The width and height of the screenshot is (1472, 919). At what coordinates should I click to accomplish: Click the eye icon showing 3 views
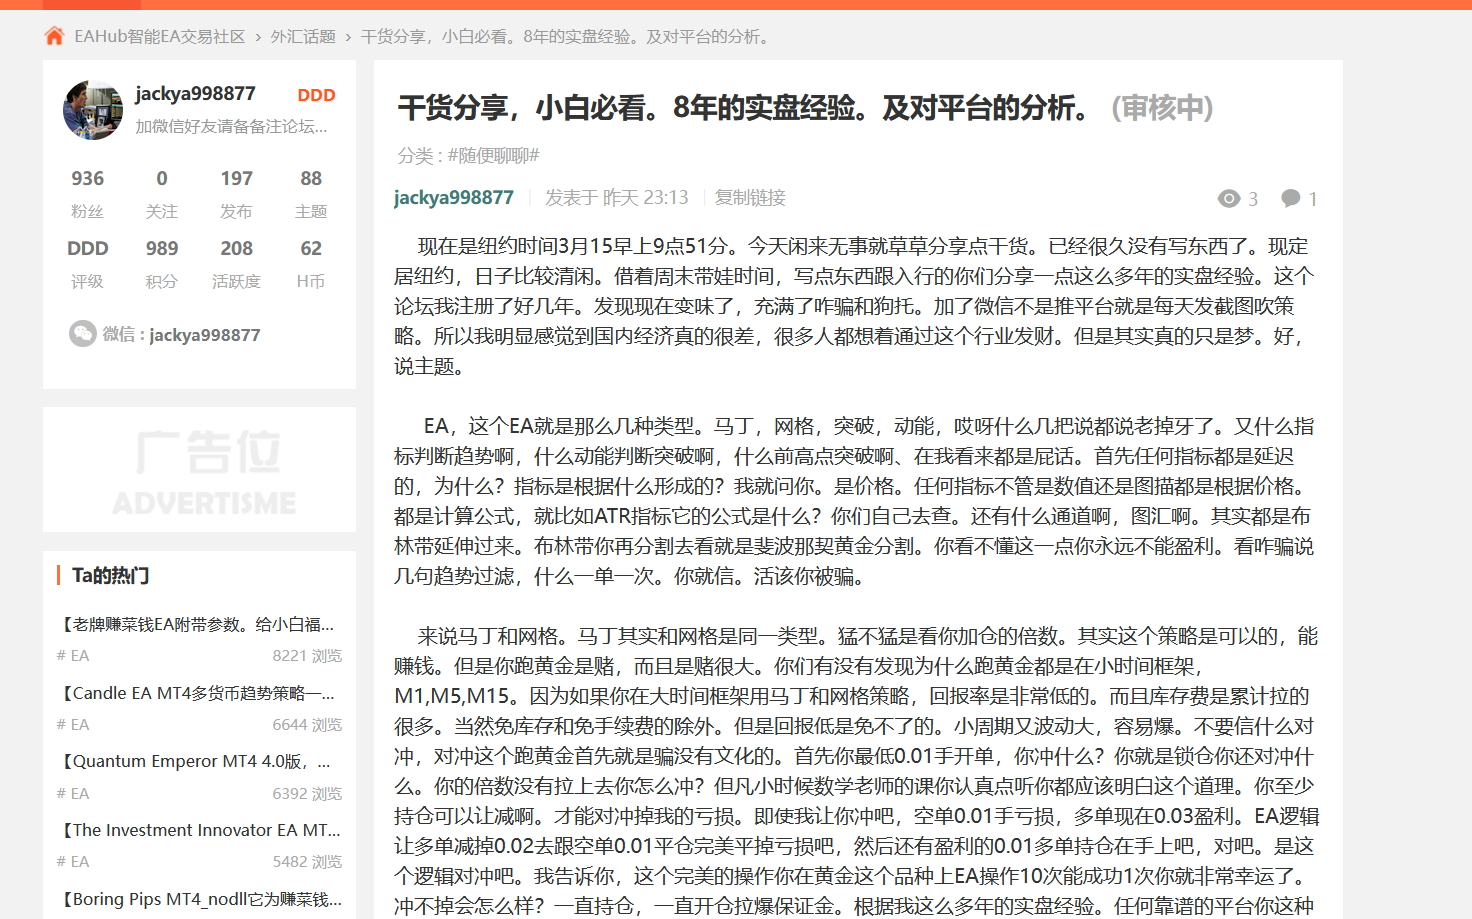pos(1228,198)
